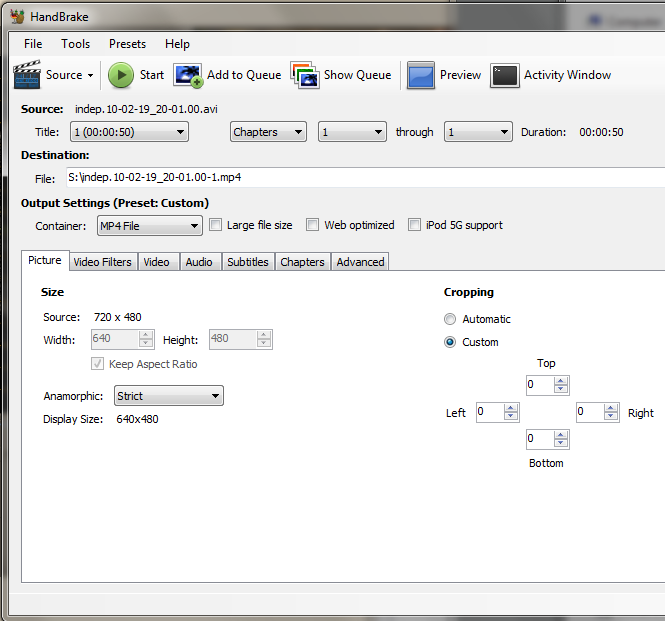Click the Add to Queue label
Image resolution: width=665 pixels, height=621 pixels.
(244, 75)
